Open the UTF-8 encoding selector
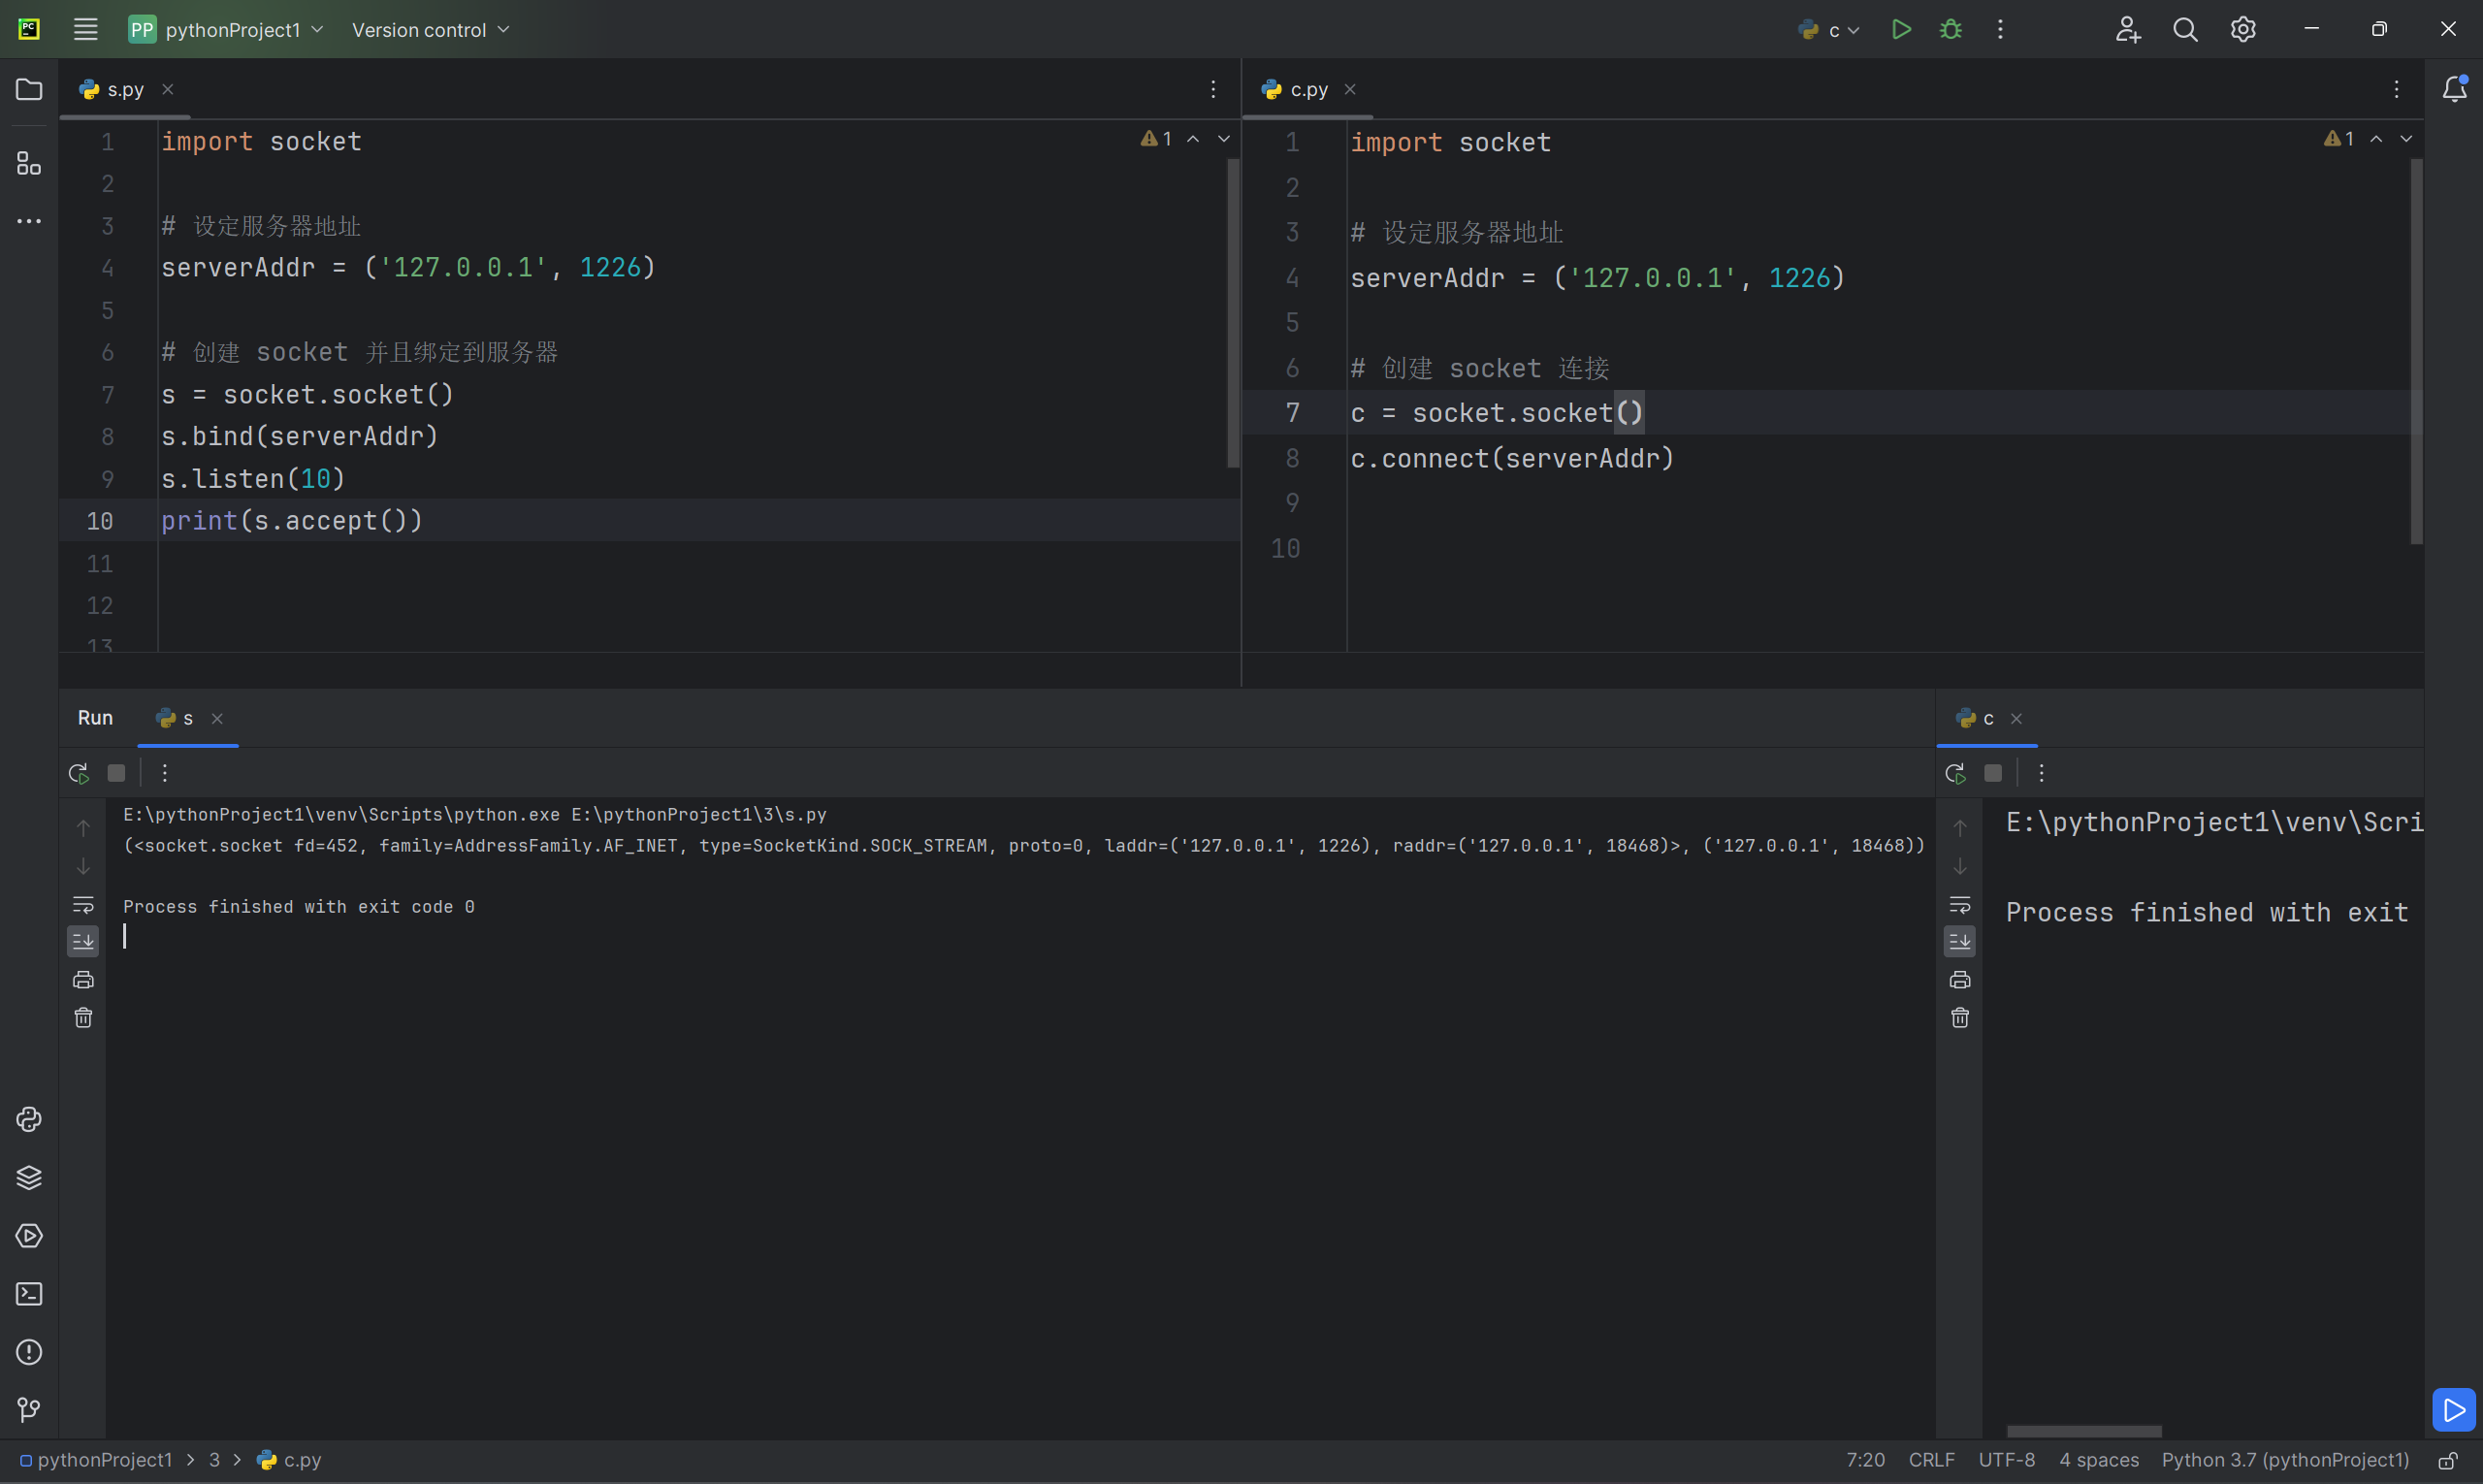The image size is (2483, 1484). [2006, 1460]
